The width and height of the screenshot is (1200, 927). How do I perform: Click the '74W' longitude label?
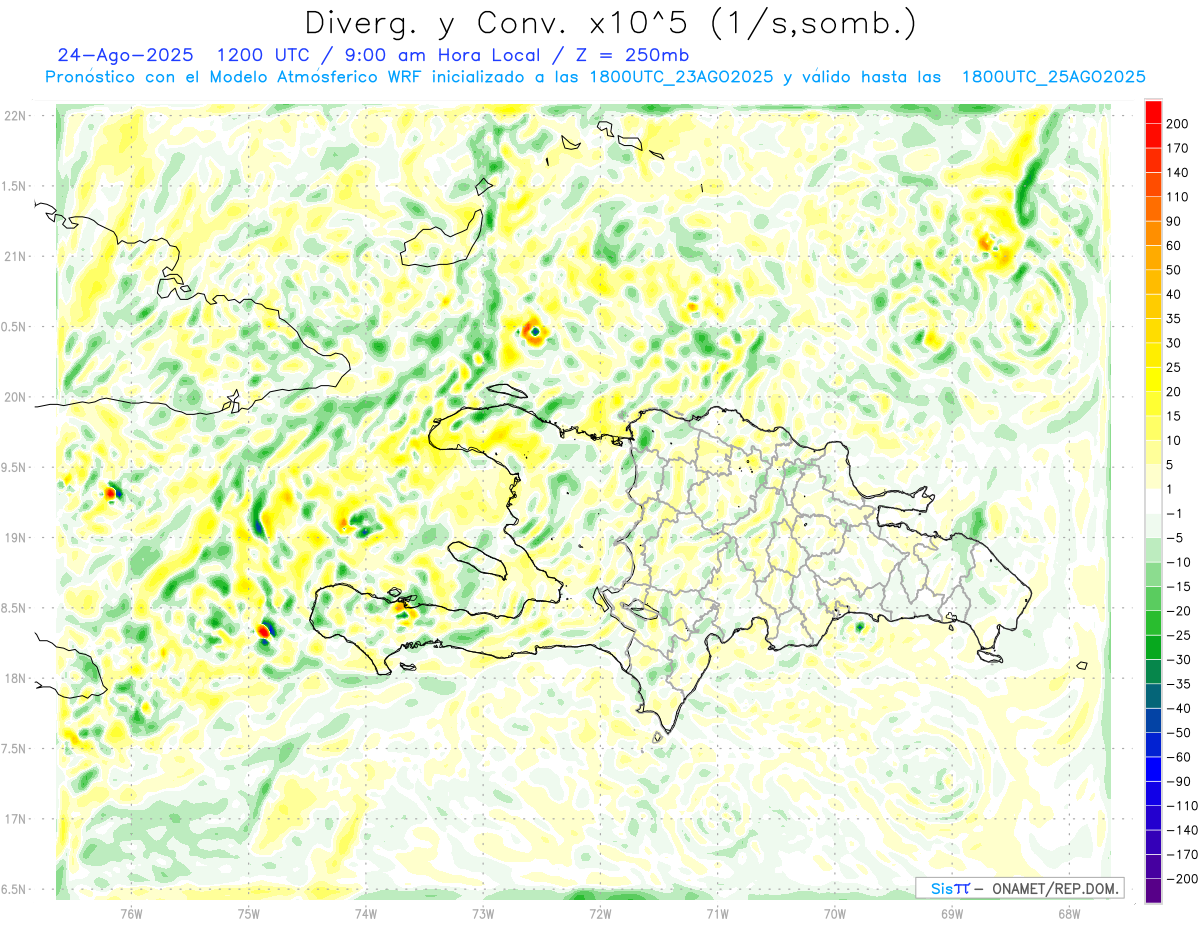pyautogui.click(x=366, y=914)
